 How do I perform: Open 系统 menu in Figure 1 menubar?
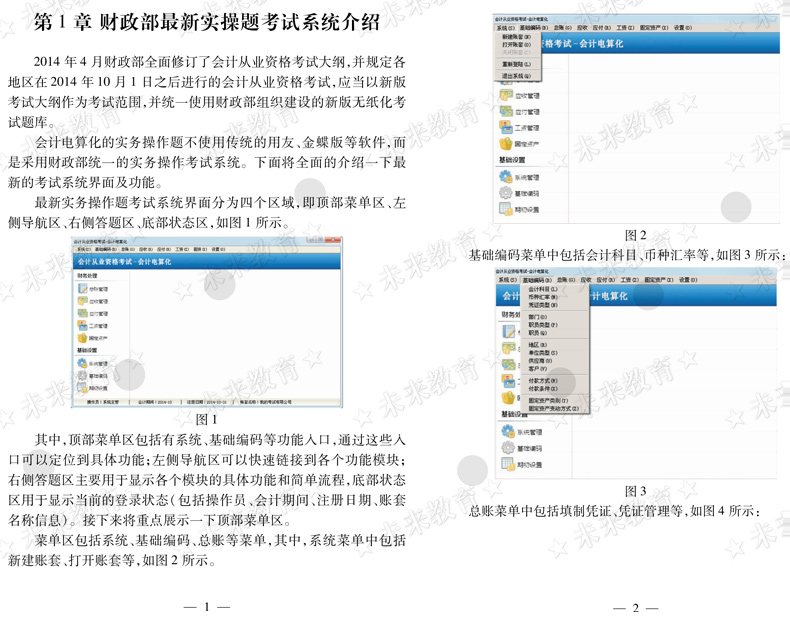(x=84, y=249)
